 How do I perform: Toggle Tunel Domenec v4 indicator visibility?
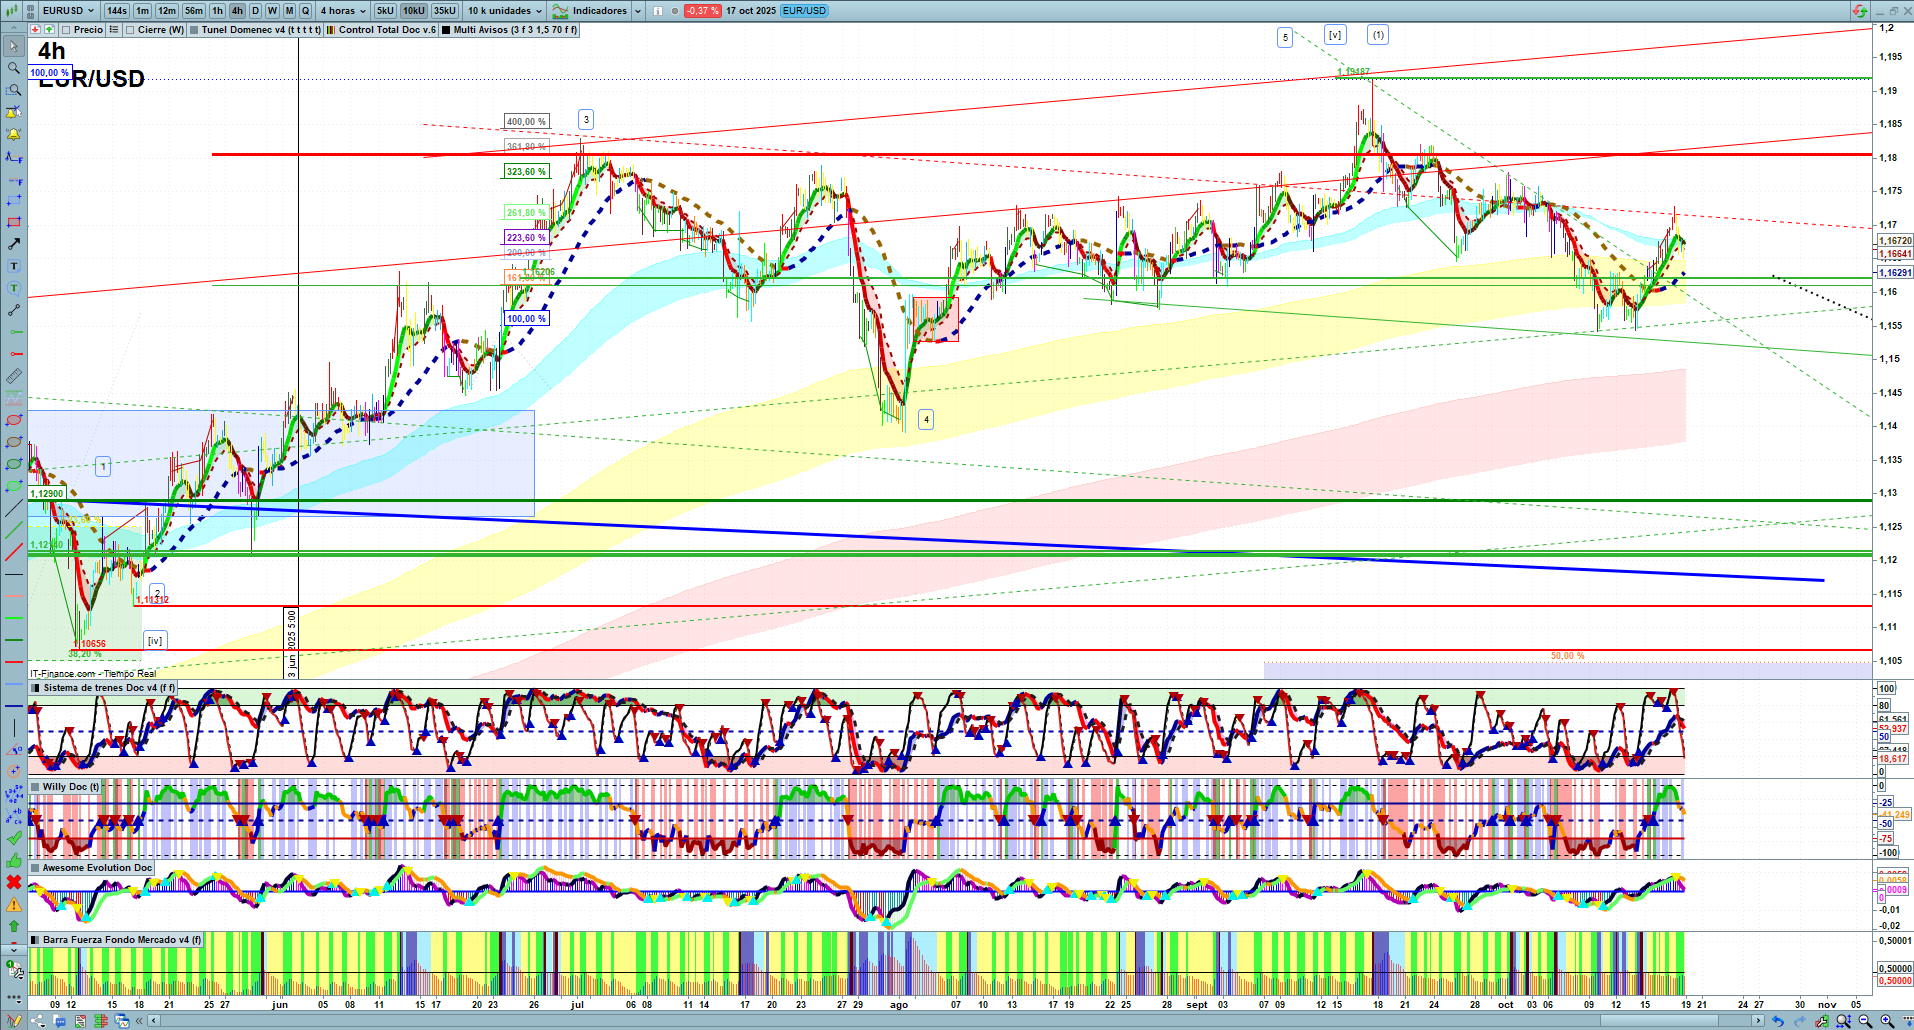click(194, 30)
